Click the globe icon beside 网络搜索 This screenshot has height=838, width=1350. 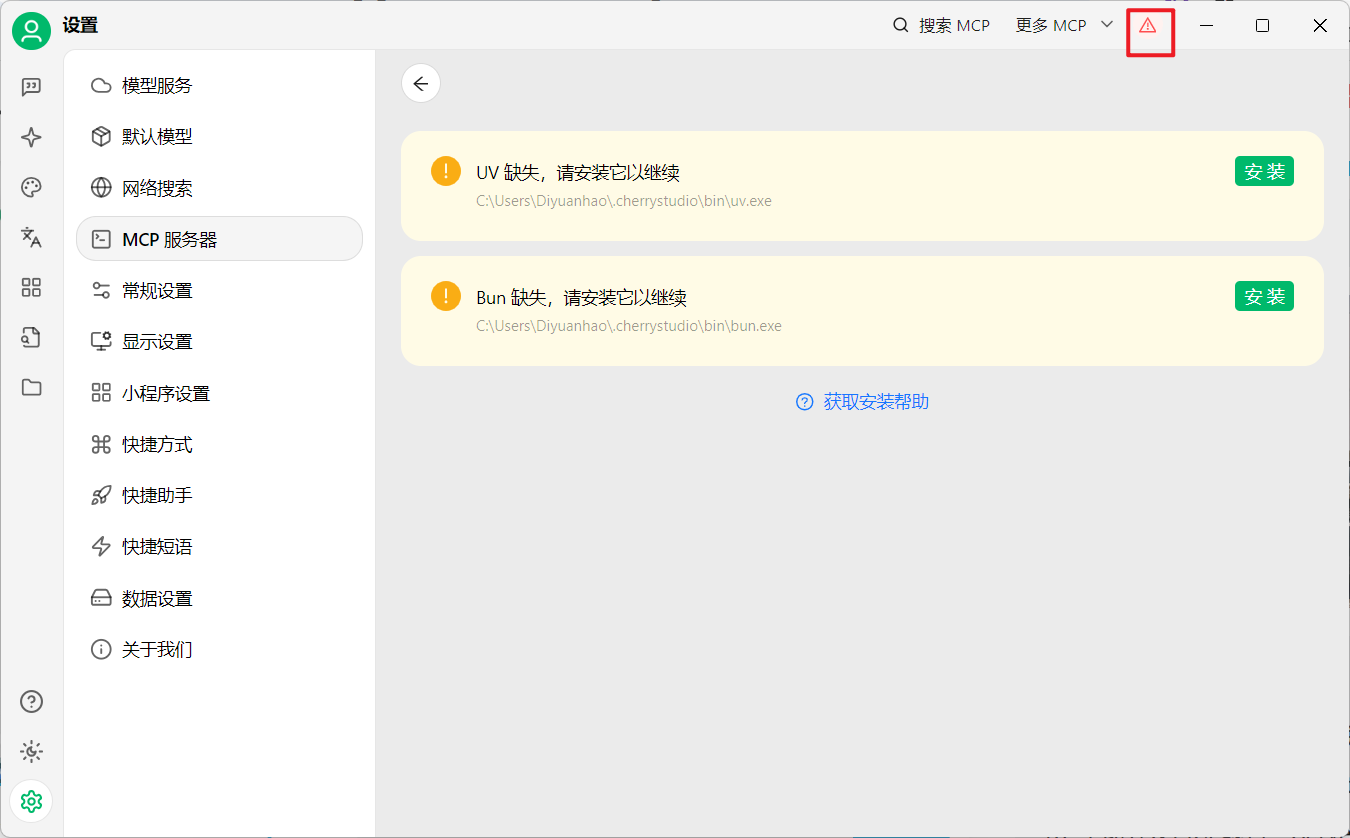coord(101,188)
